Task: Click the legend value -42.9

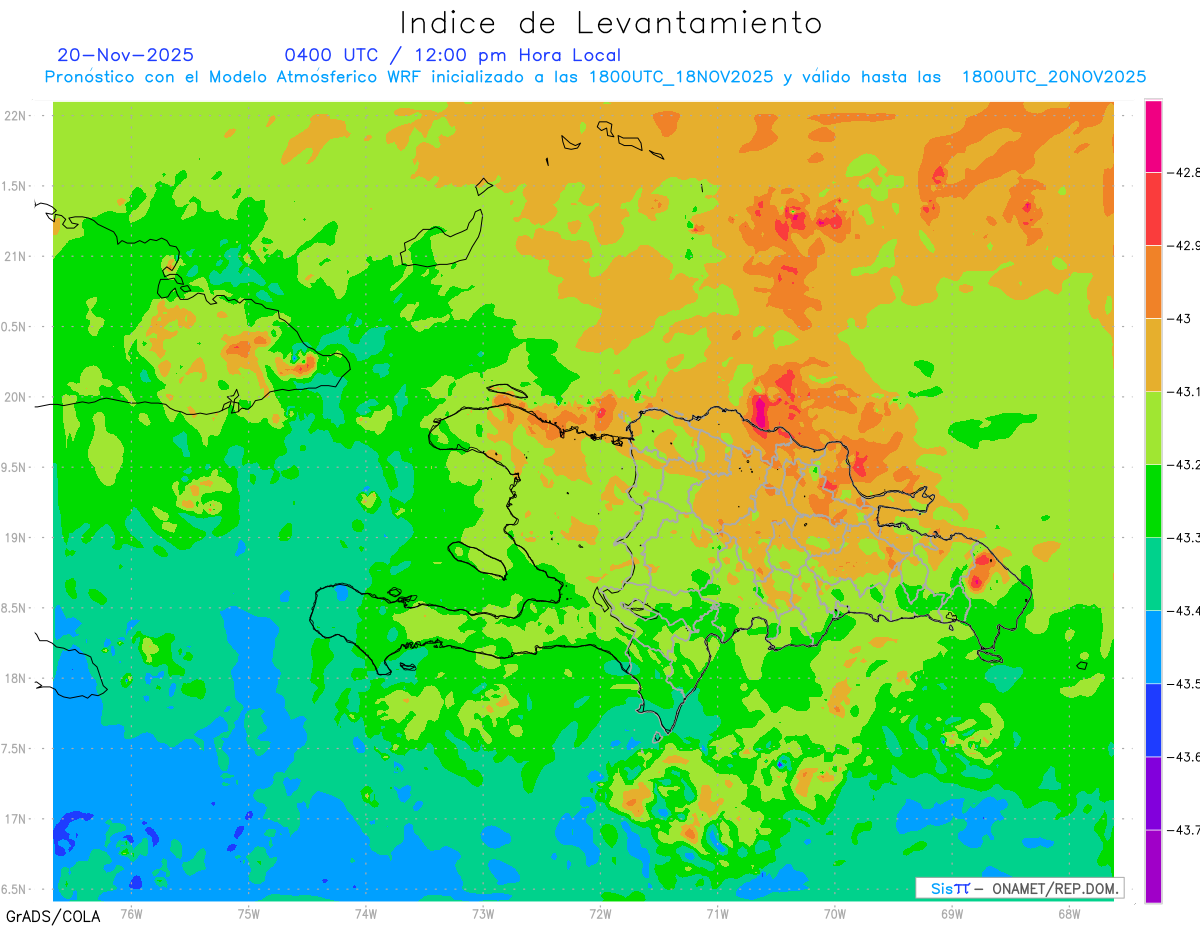Action: click(1183, 246)
